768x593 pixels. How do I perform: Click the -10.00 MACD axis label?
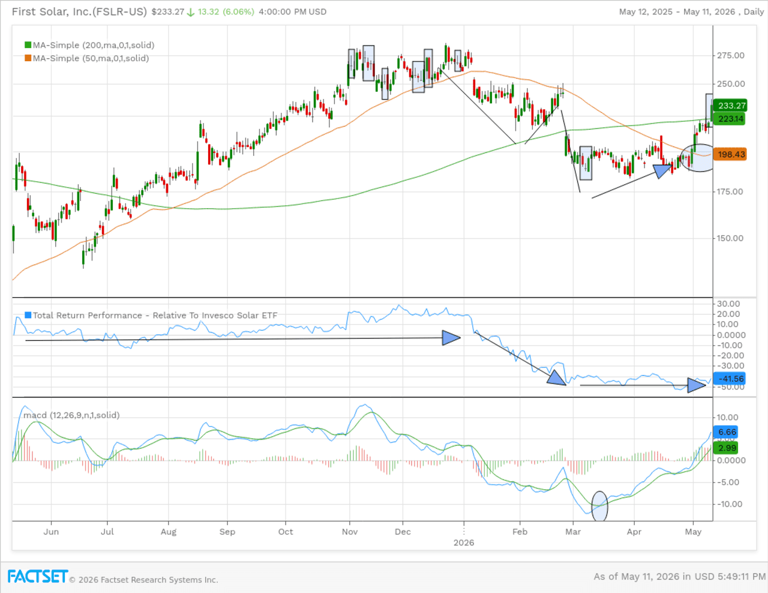(728, 504)
